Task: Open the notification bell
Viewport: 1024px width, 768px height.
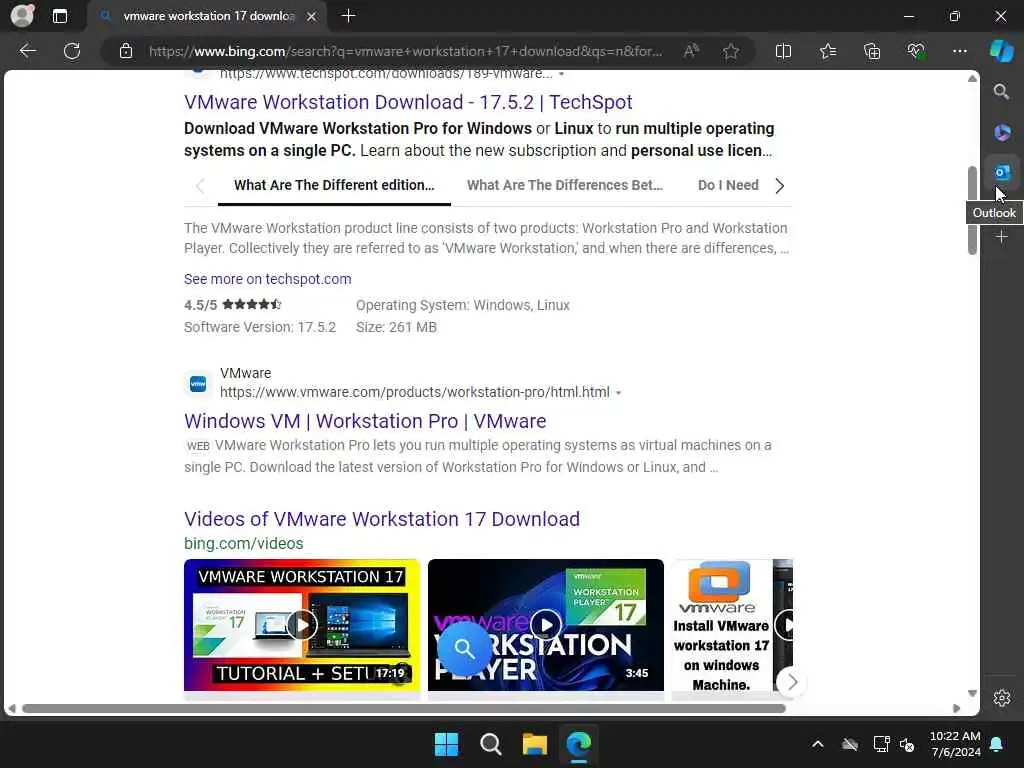Action: click(x=997, y=744)
